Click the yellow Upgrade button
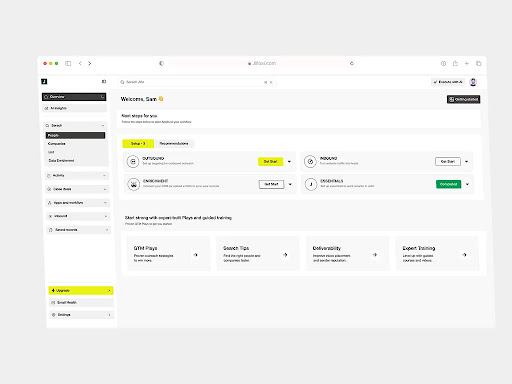The width and height of the screenshot is (512, 384). pyautogui.click(x=81, y=291)
